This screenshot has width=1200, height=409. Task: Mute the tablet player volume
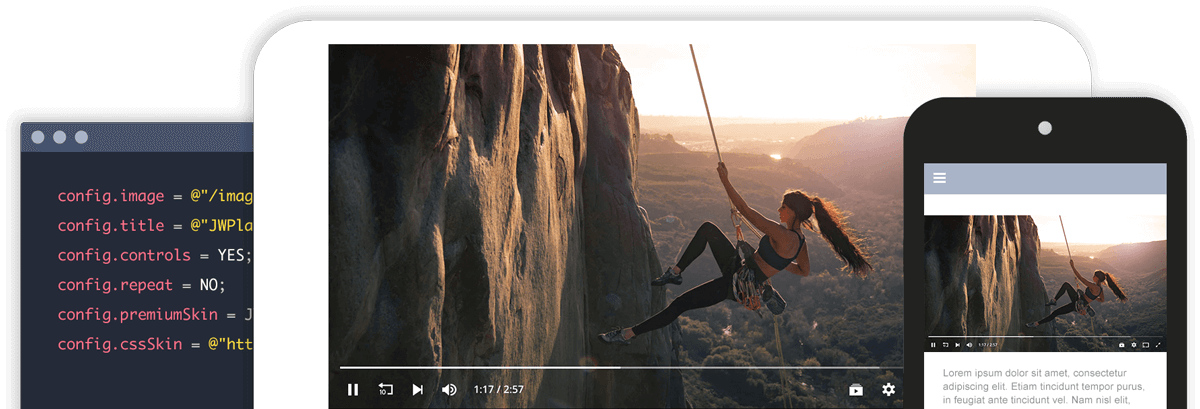[x=450, y=390]
